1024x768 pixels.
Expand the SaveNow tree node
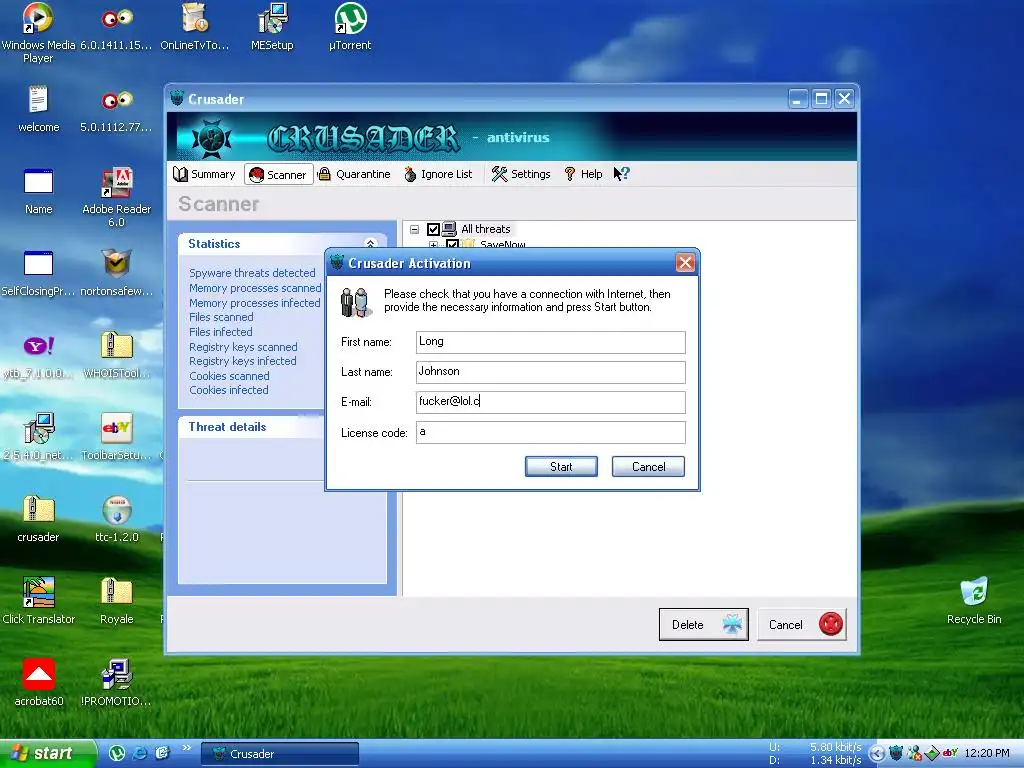pyautogui.click(x=433, y=245)
